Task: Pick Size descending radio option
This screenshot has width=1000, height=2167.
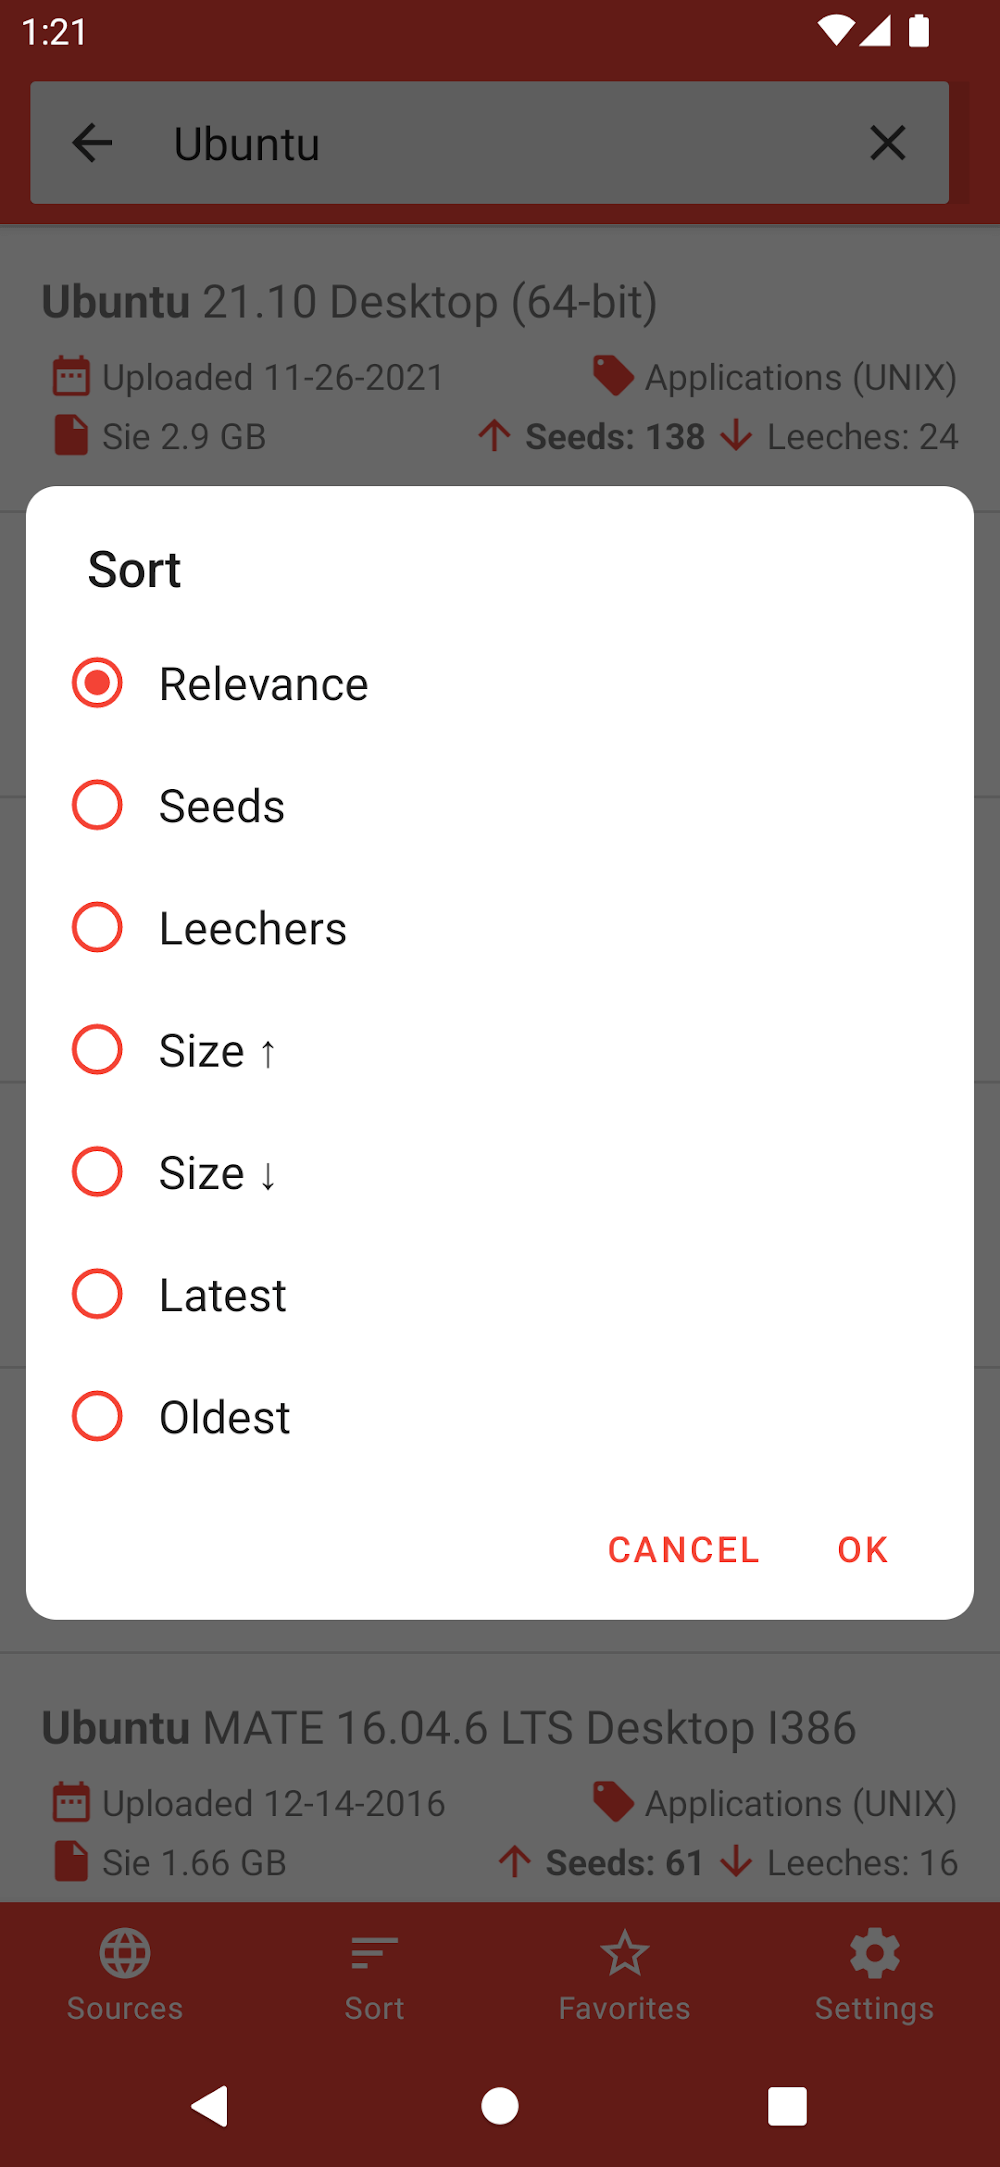Action: point(98,1171)
